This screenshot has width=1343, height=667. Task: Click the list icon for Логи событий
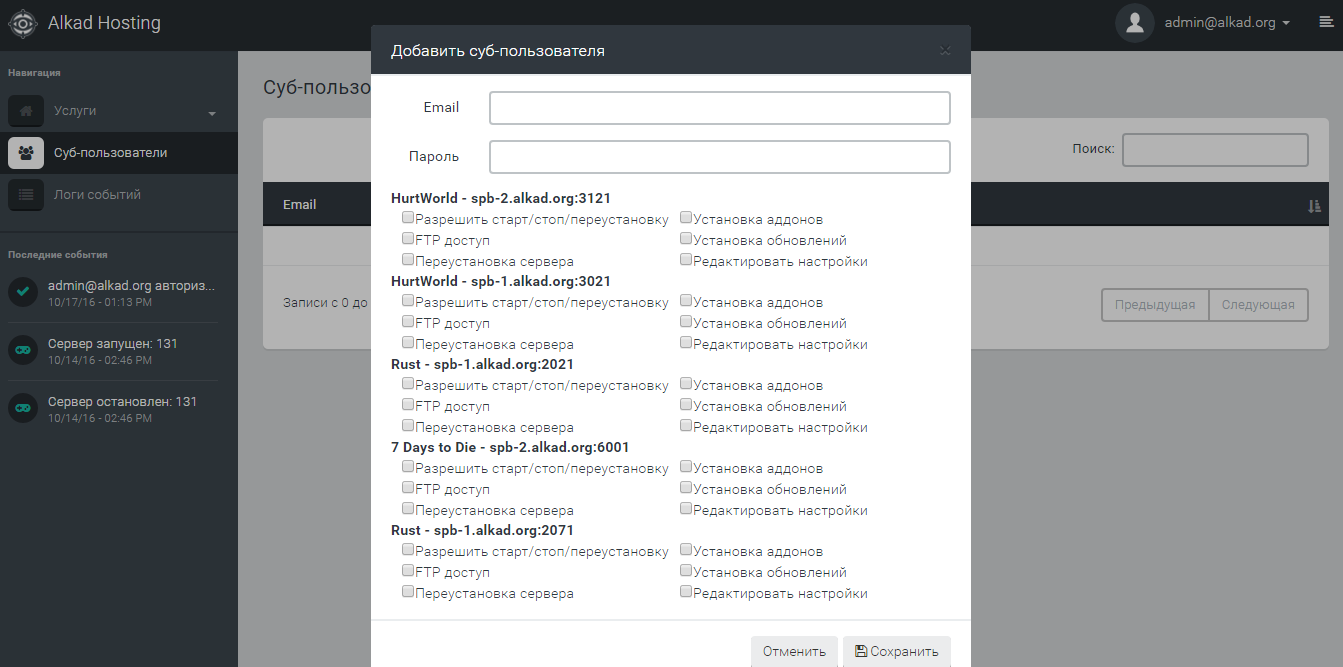(26, 195)
